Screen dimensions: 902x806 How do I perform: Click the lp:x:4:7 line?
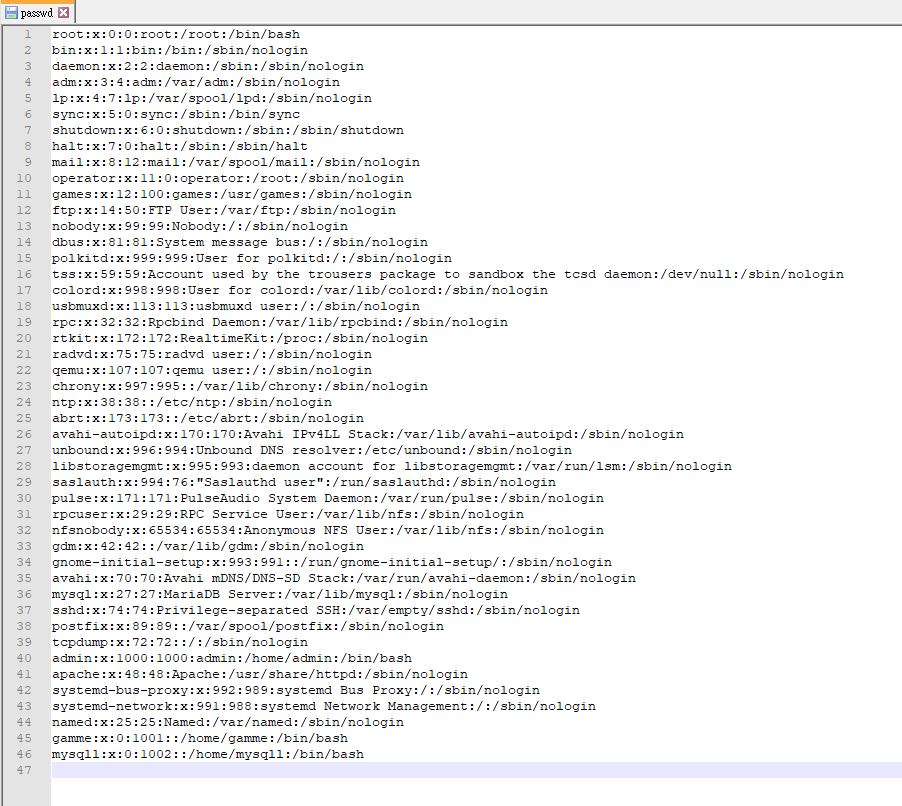tap(212, 98)
